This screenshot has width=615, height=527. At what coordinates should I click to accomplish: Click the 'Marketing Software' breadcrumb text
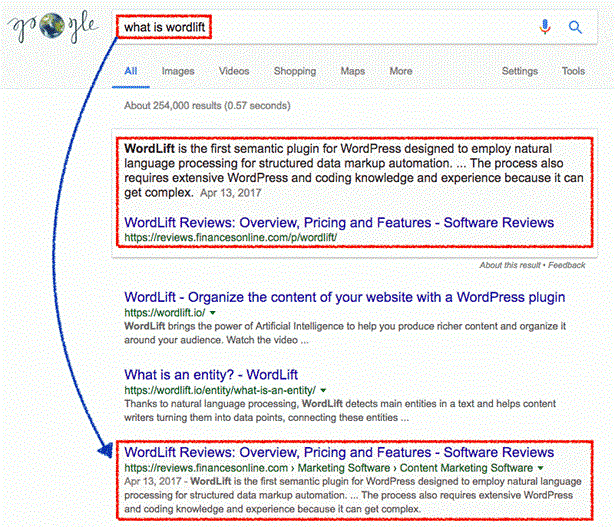[x=344, y=468]
